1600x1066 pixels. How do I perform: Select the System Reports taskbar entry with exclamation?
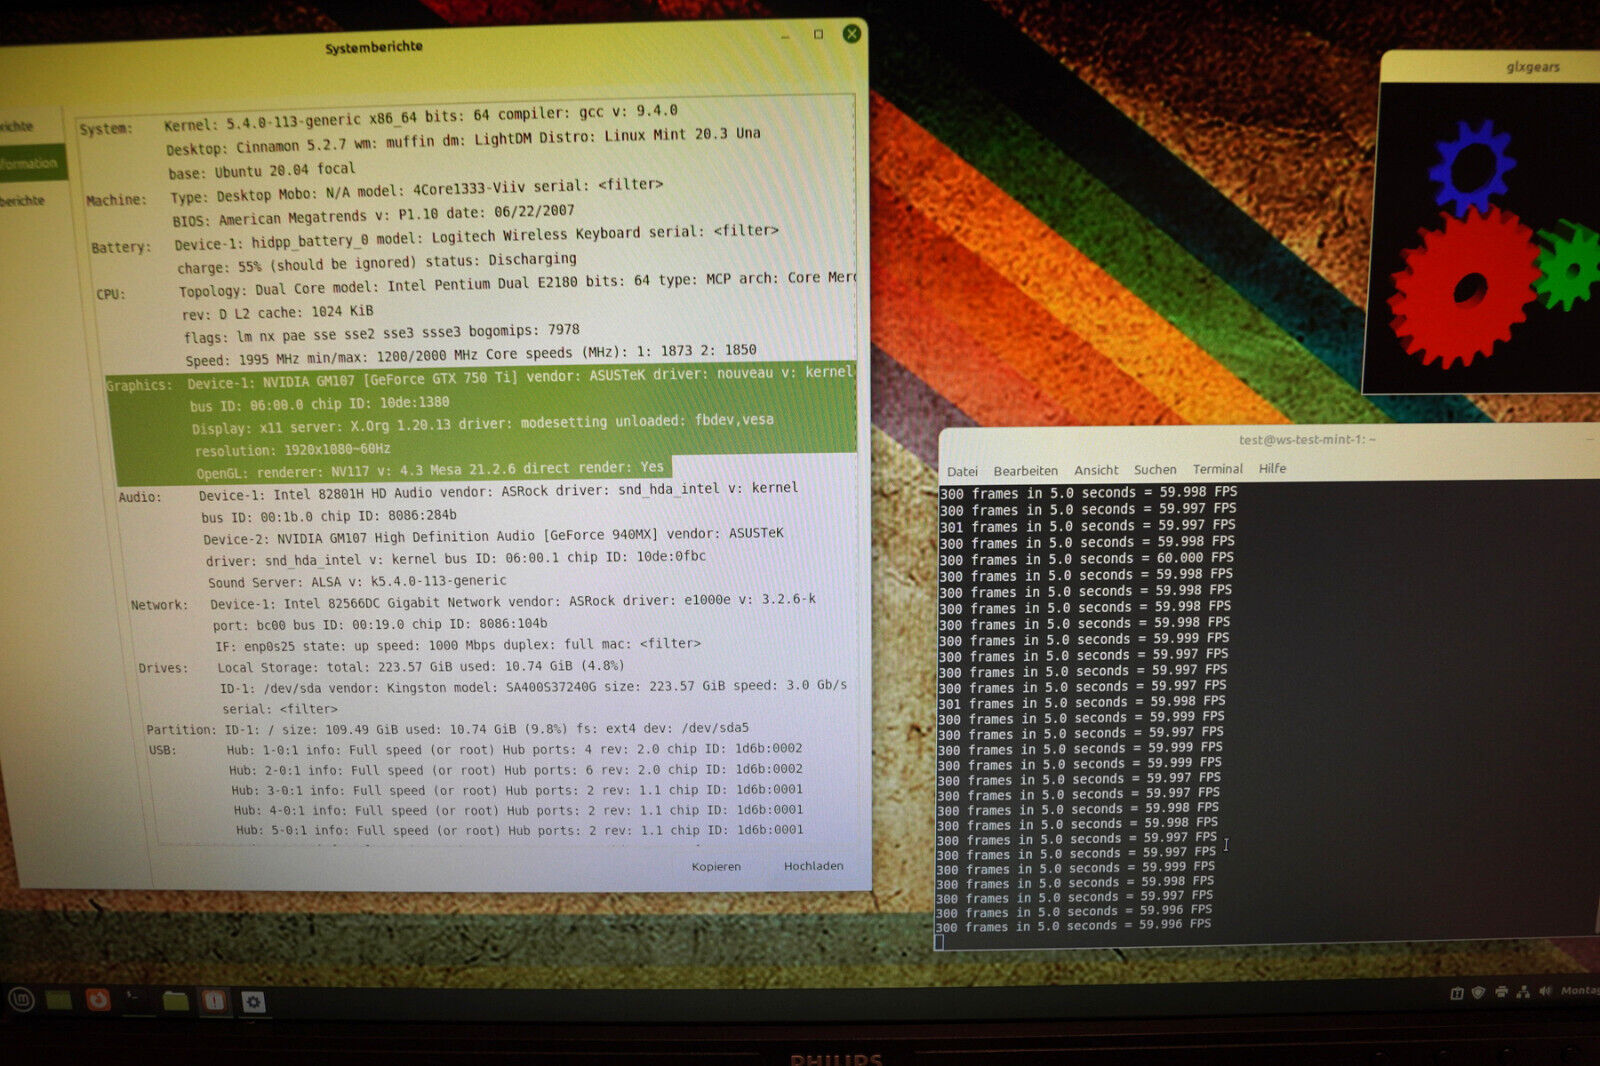(214, 1000)
